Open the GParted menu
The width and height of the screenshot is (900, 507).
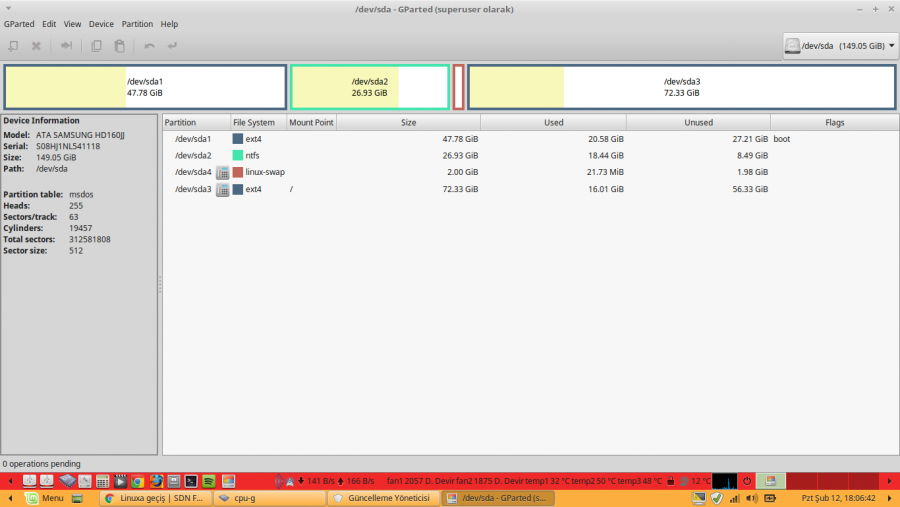[19, 24]
